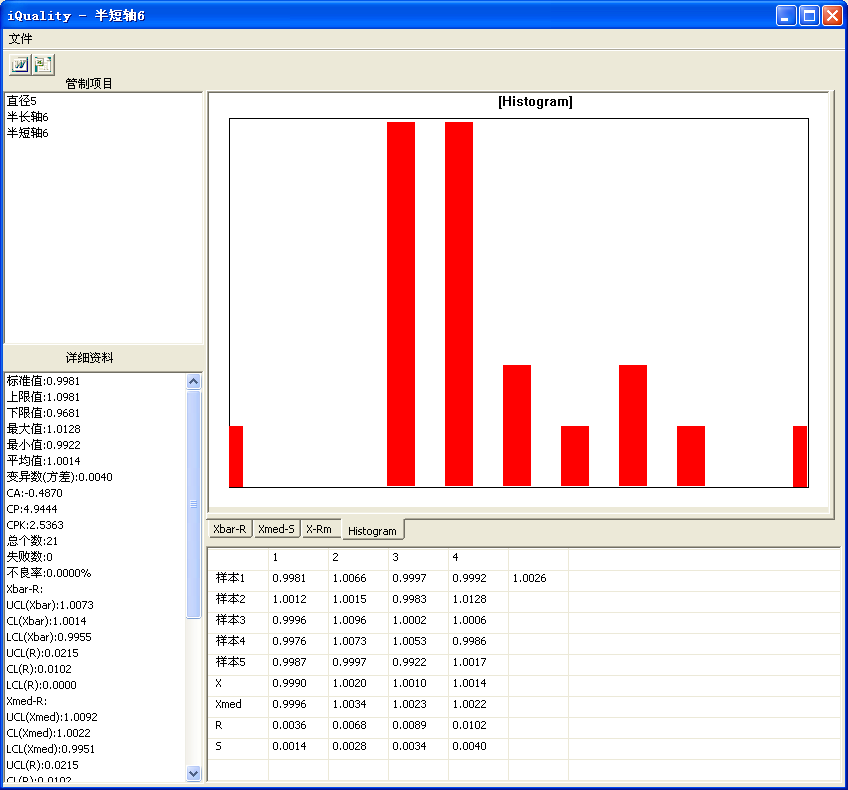This screenshot has width=848, height=790.
Task: Maximize the iQuality window
Action: [x=809, y=15]
